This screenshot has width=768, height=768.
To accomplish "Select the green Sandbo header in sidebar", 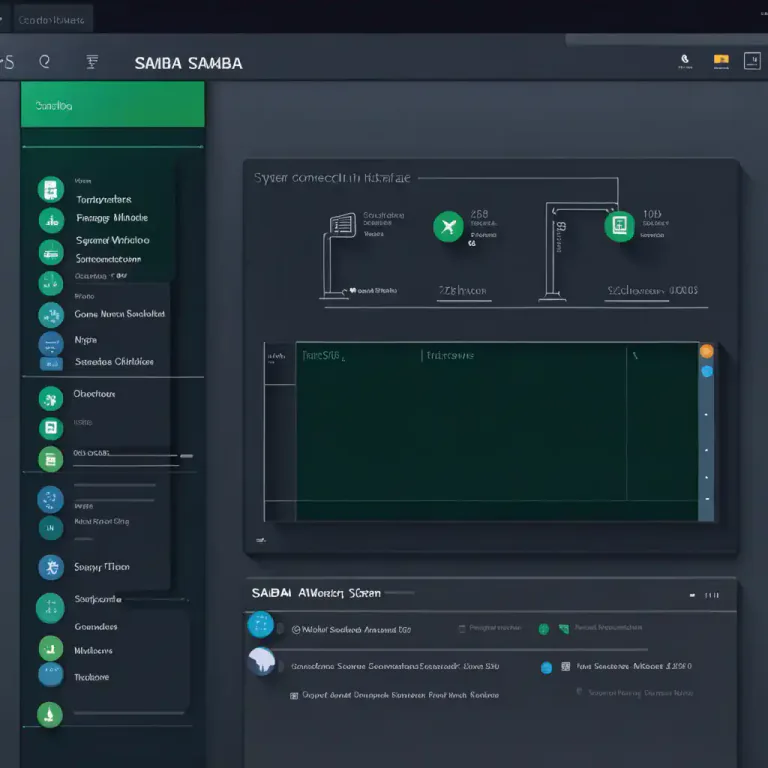I will (x=113, y=104).
